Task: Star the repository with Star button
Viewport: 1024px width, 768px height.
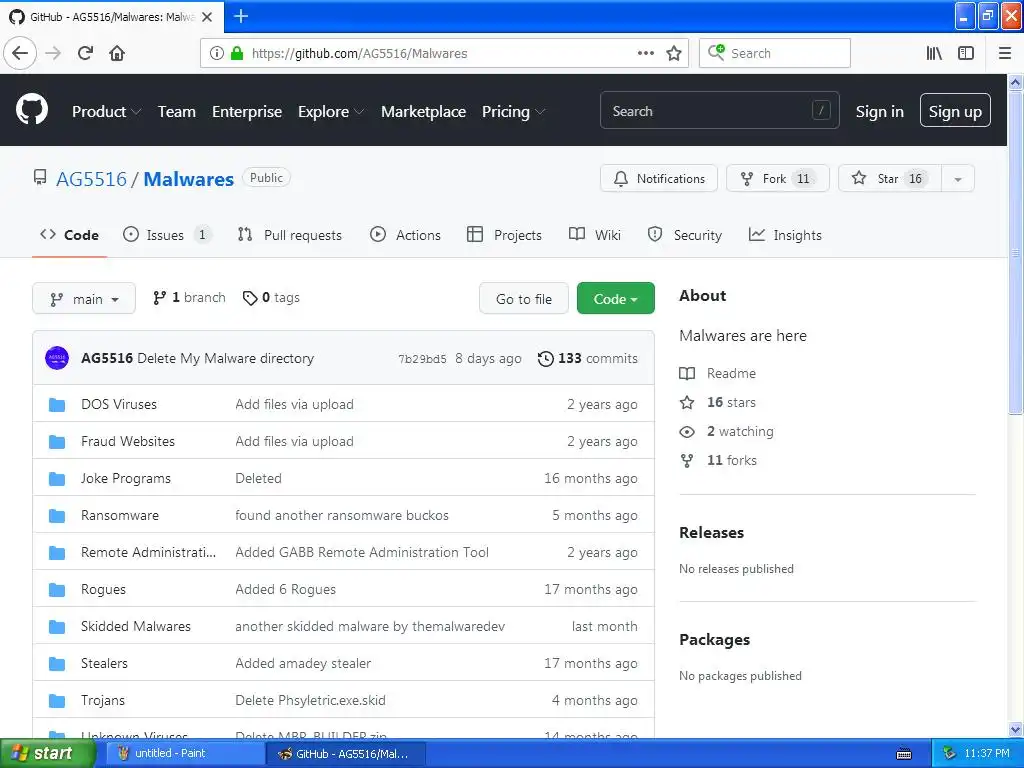Action: [889, 179]
